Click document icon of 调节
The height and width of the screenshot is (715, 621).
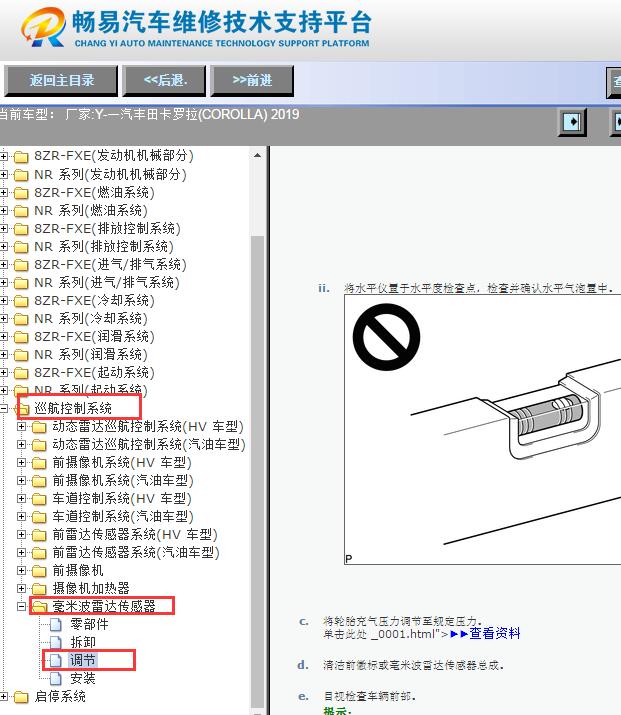[x=56, y=660]
